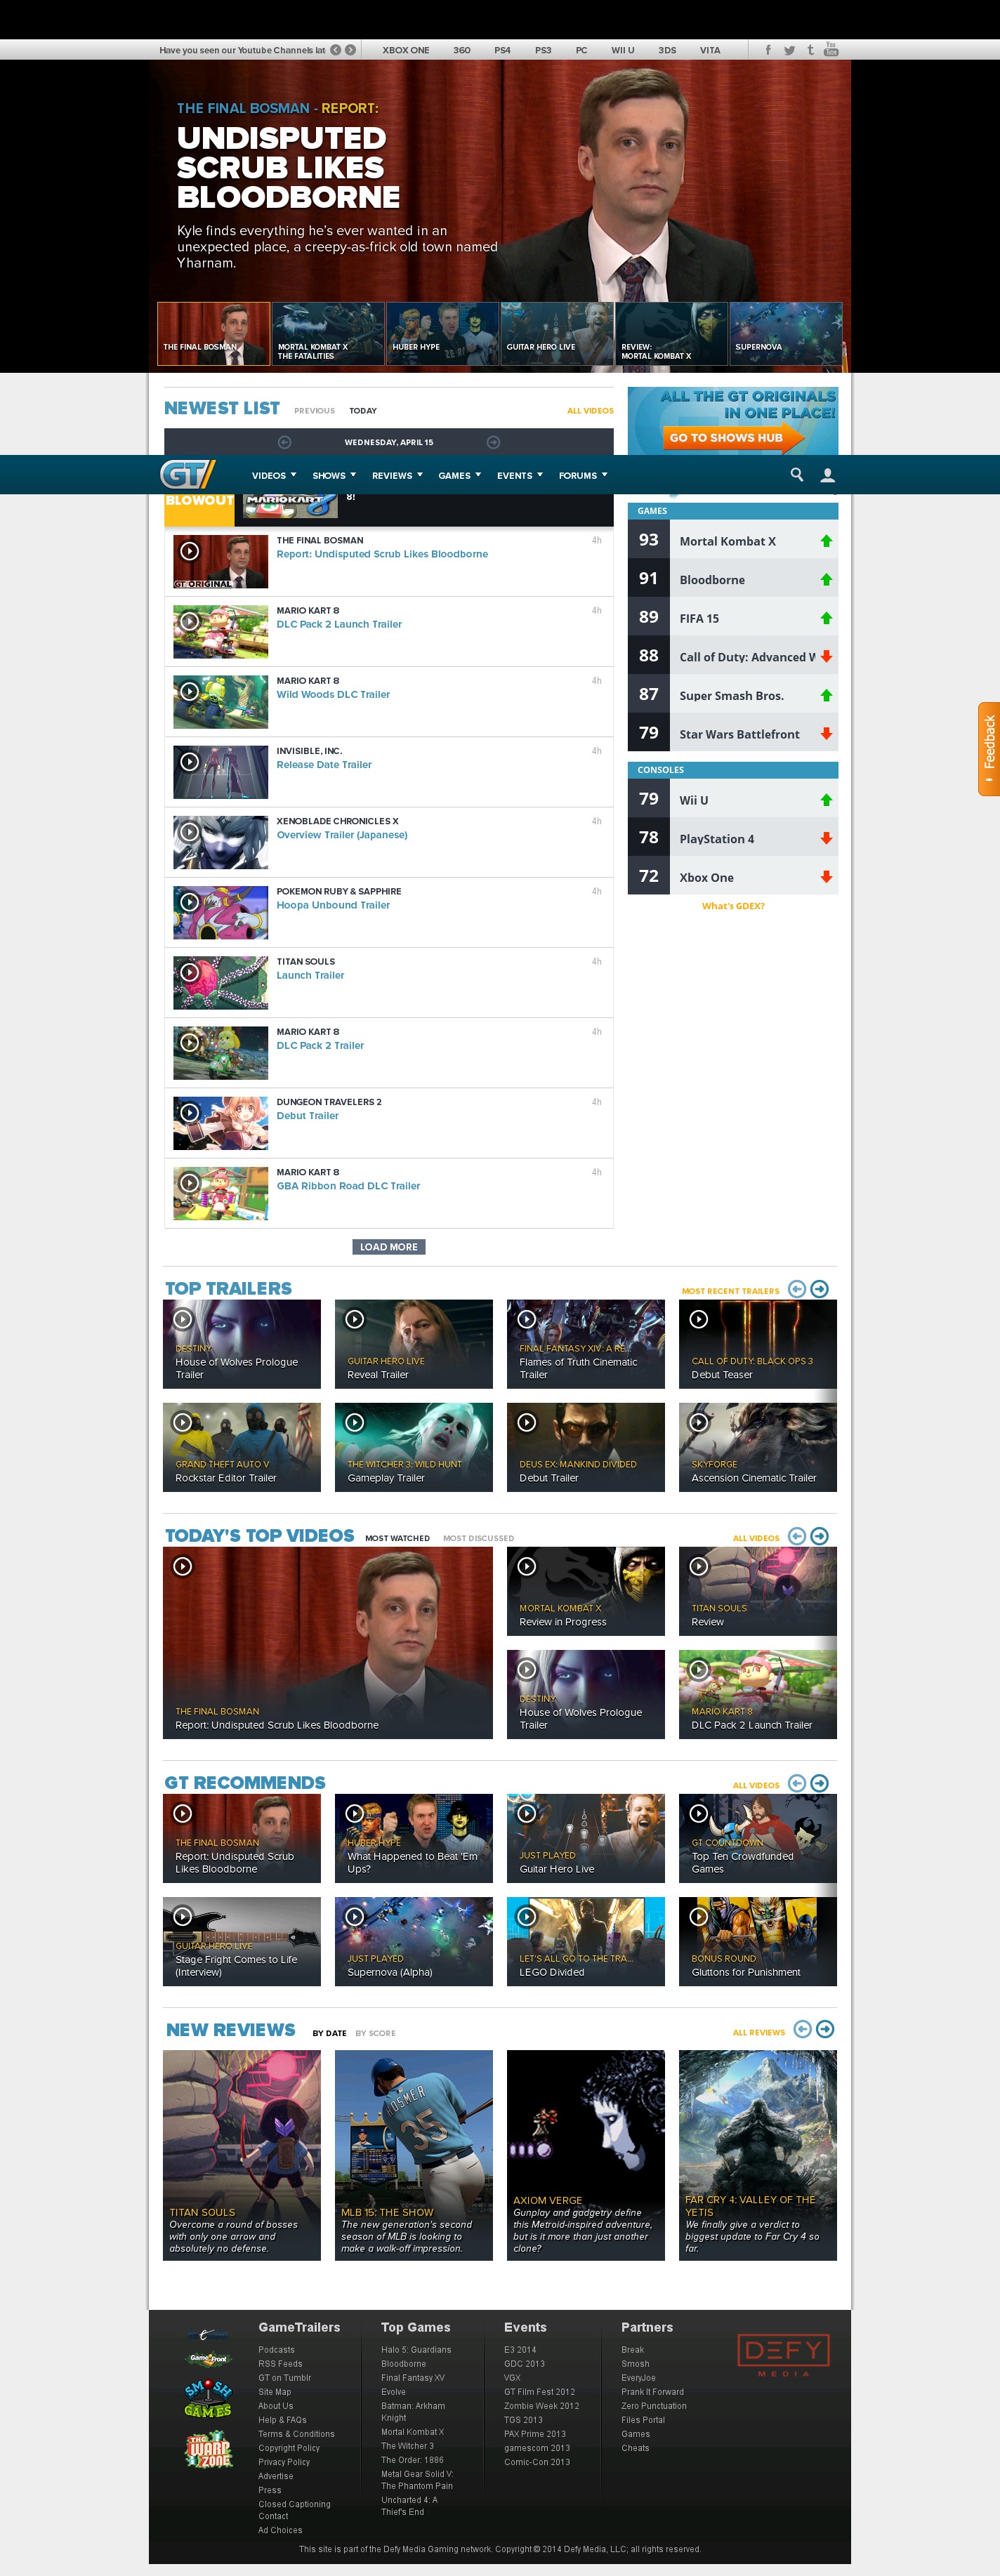The width and height of the screenshot is (1000, 2576).
Task: Select the PS4 platform tab
Action: click(502, 50)
